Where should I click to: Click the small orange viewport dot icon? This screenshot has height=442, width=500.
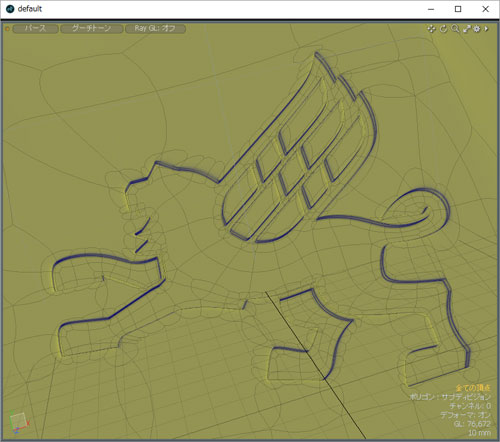point(7,29)
